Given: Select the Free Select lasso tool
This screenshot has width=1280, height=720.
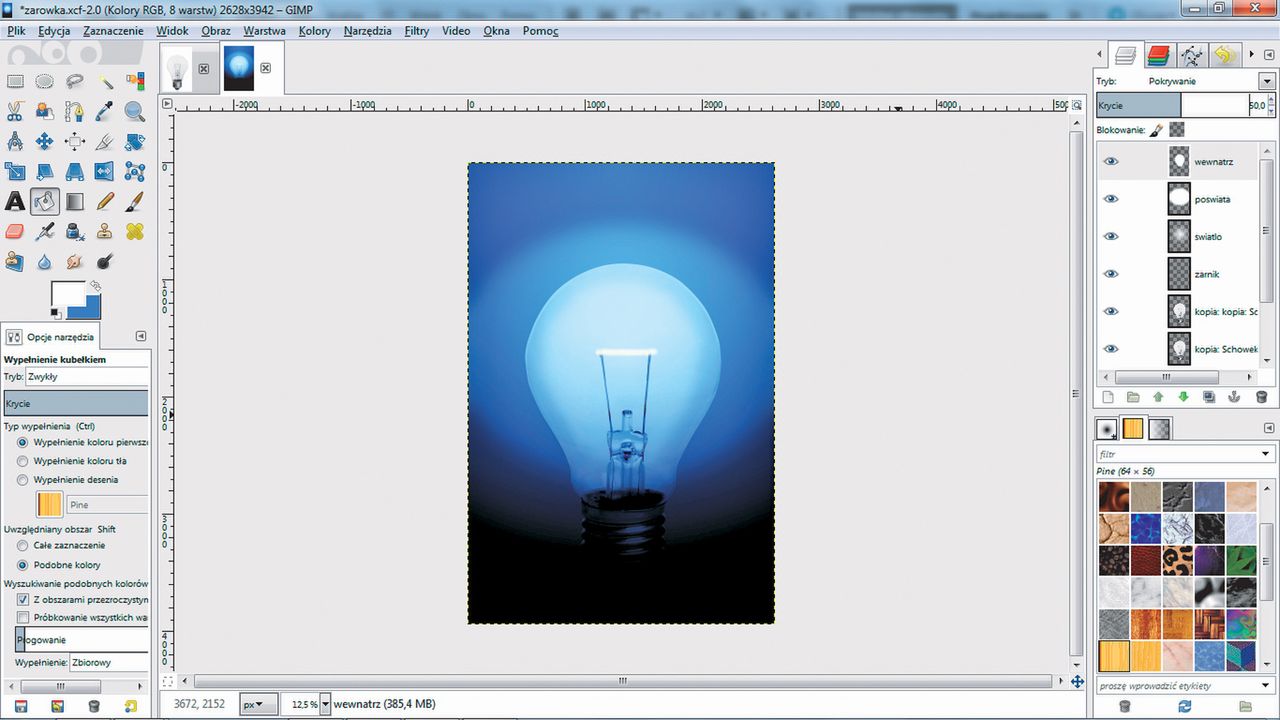Looking at the screenshot, I should (75, 82).
